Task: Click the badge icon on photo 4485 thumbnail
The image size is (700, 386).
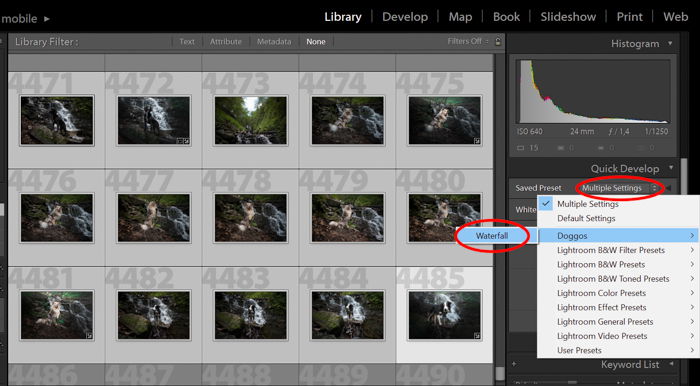Action: click(478, 335)
